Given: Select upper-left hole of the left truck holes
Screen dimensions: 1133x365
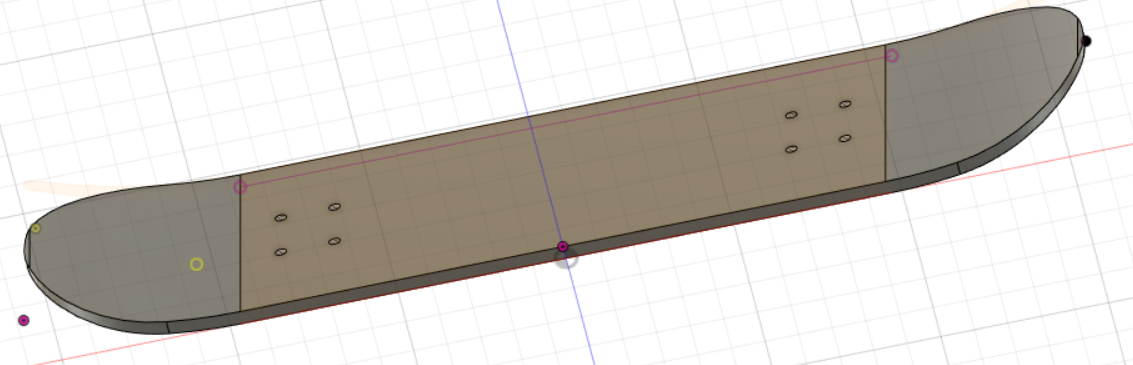Looking at the screenshot, I should [281, 218].
